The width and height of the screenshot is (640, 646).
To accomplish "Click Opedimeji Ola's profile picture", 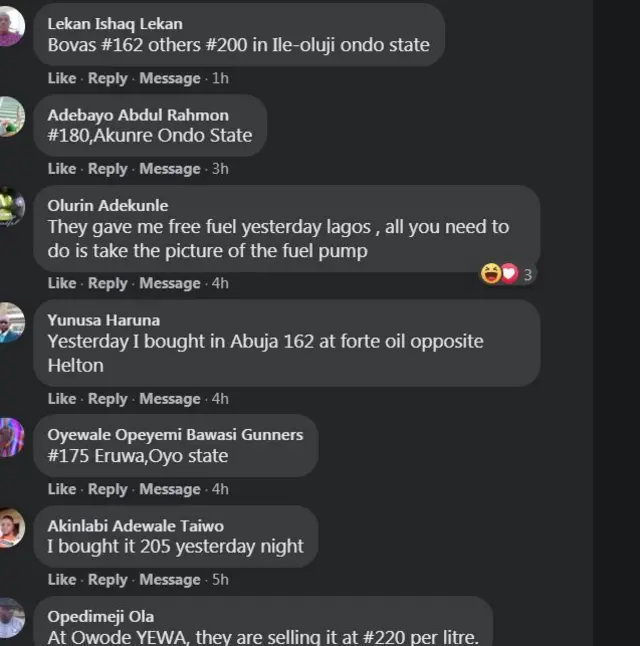I will [x=9, y=618].
